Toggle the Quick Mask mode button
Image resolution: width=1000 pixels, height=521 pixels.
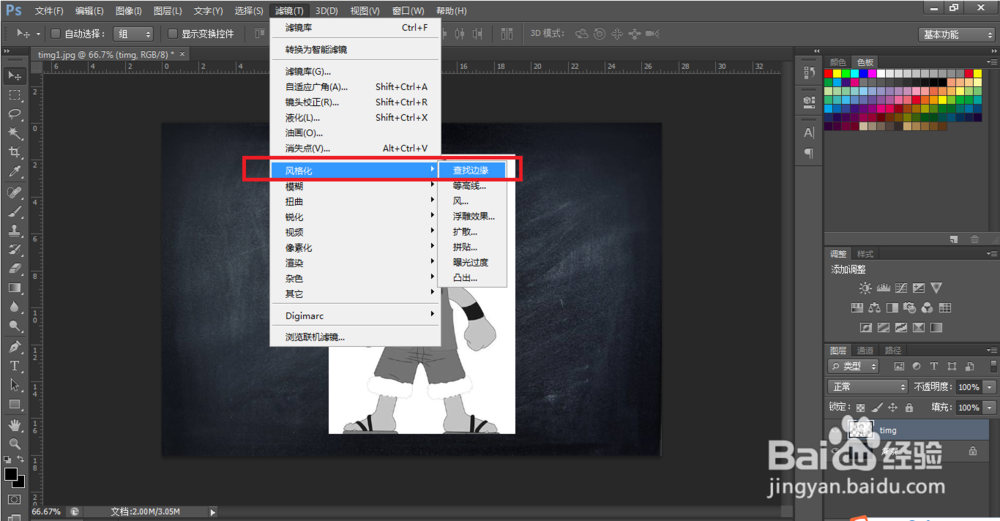14,499
